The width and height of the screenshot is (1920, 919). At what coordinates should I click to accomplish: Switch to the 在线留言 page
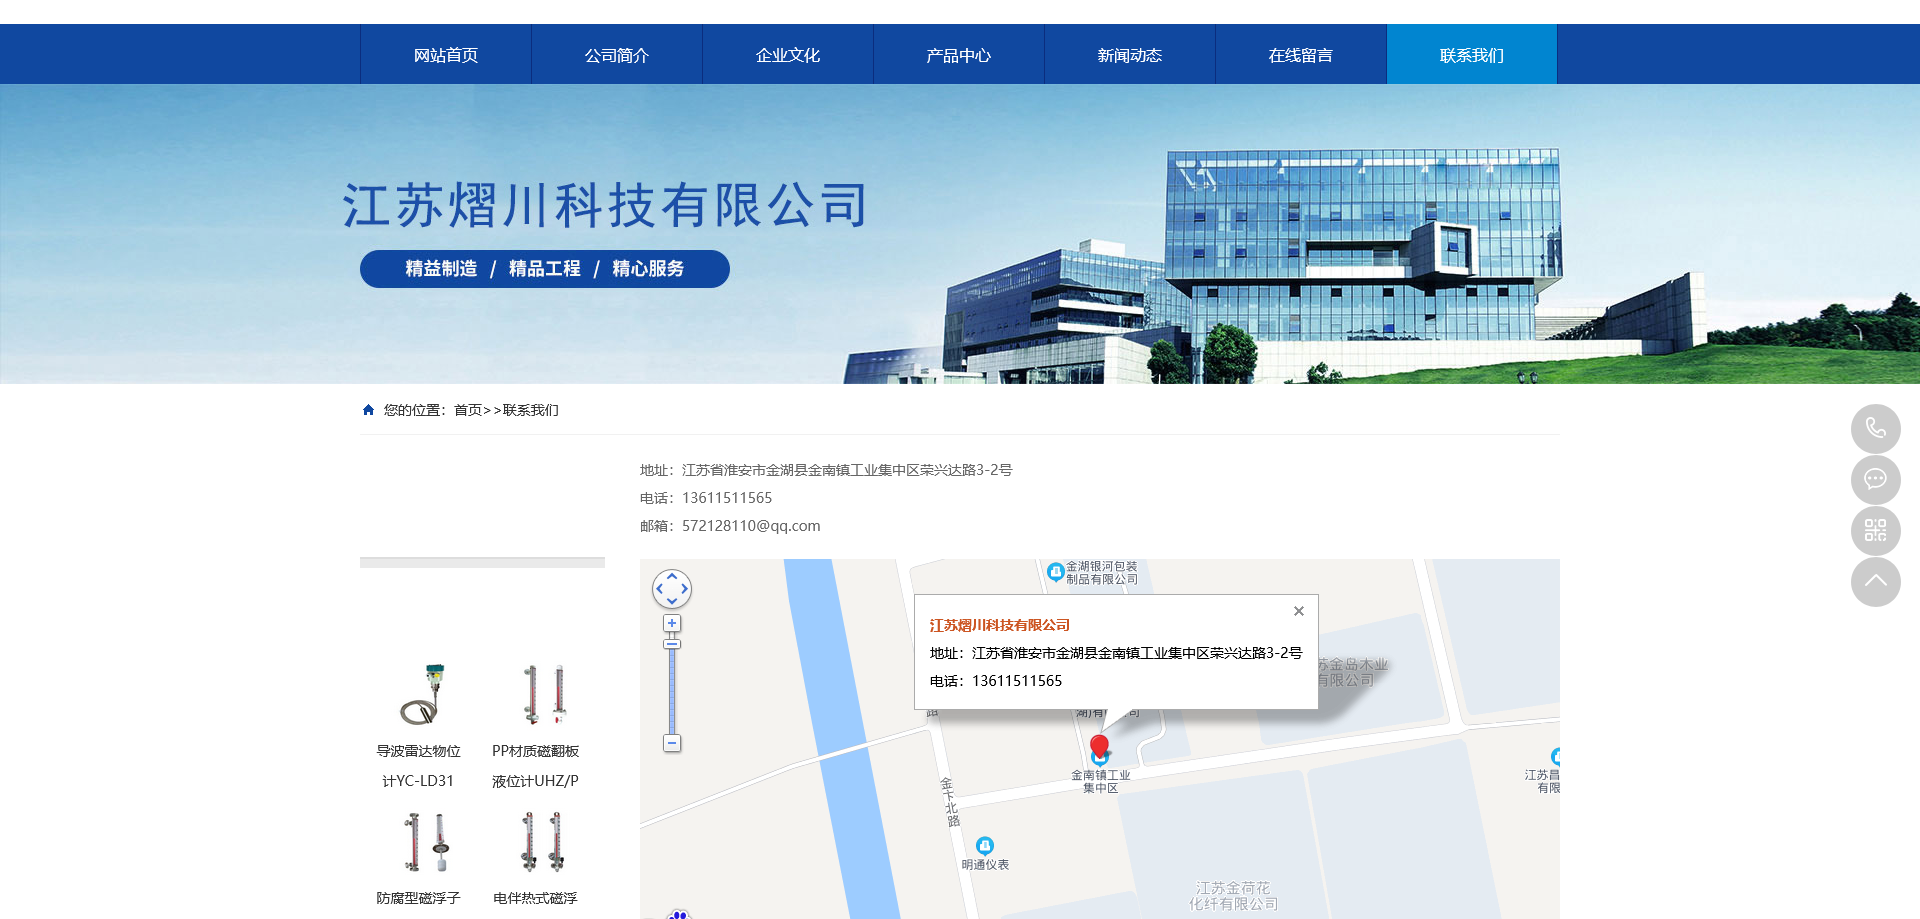[1300, 54]
